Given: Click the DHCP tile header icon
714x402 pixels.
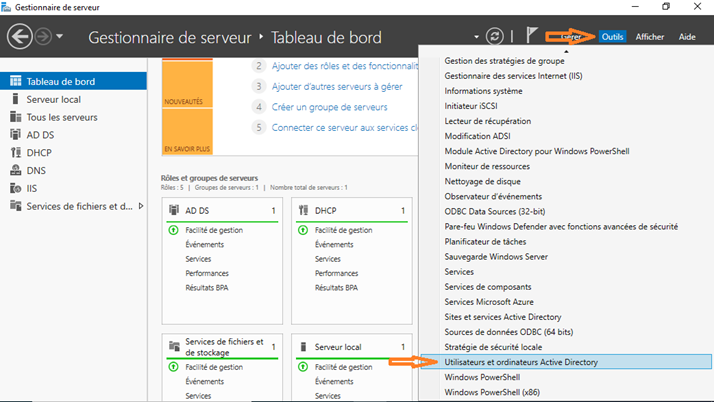Looking at the screenshot, I should (303, 210).
